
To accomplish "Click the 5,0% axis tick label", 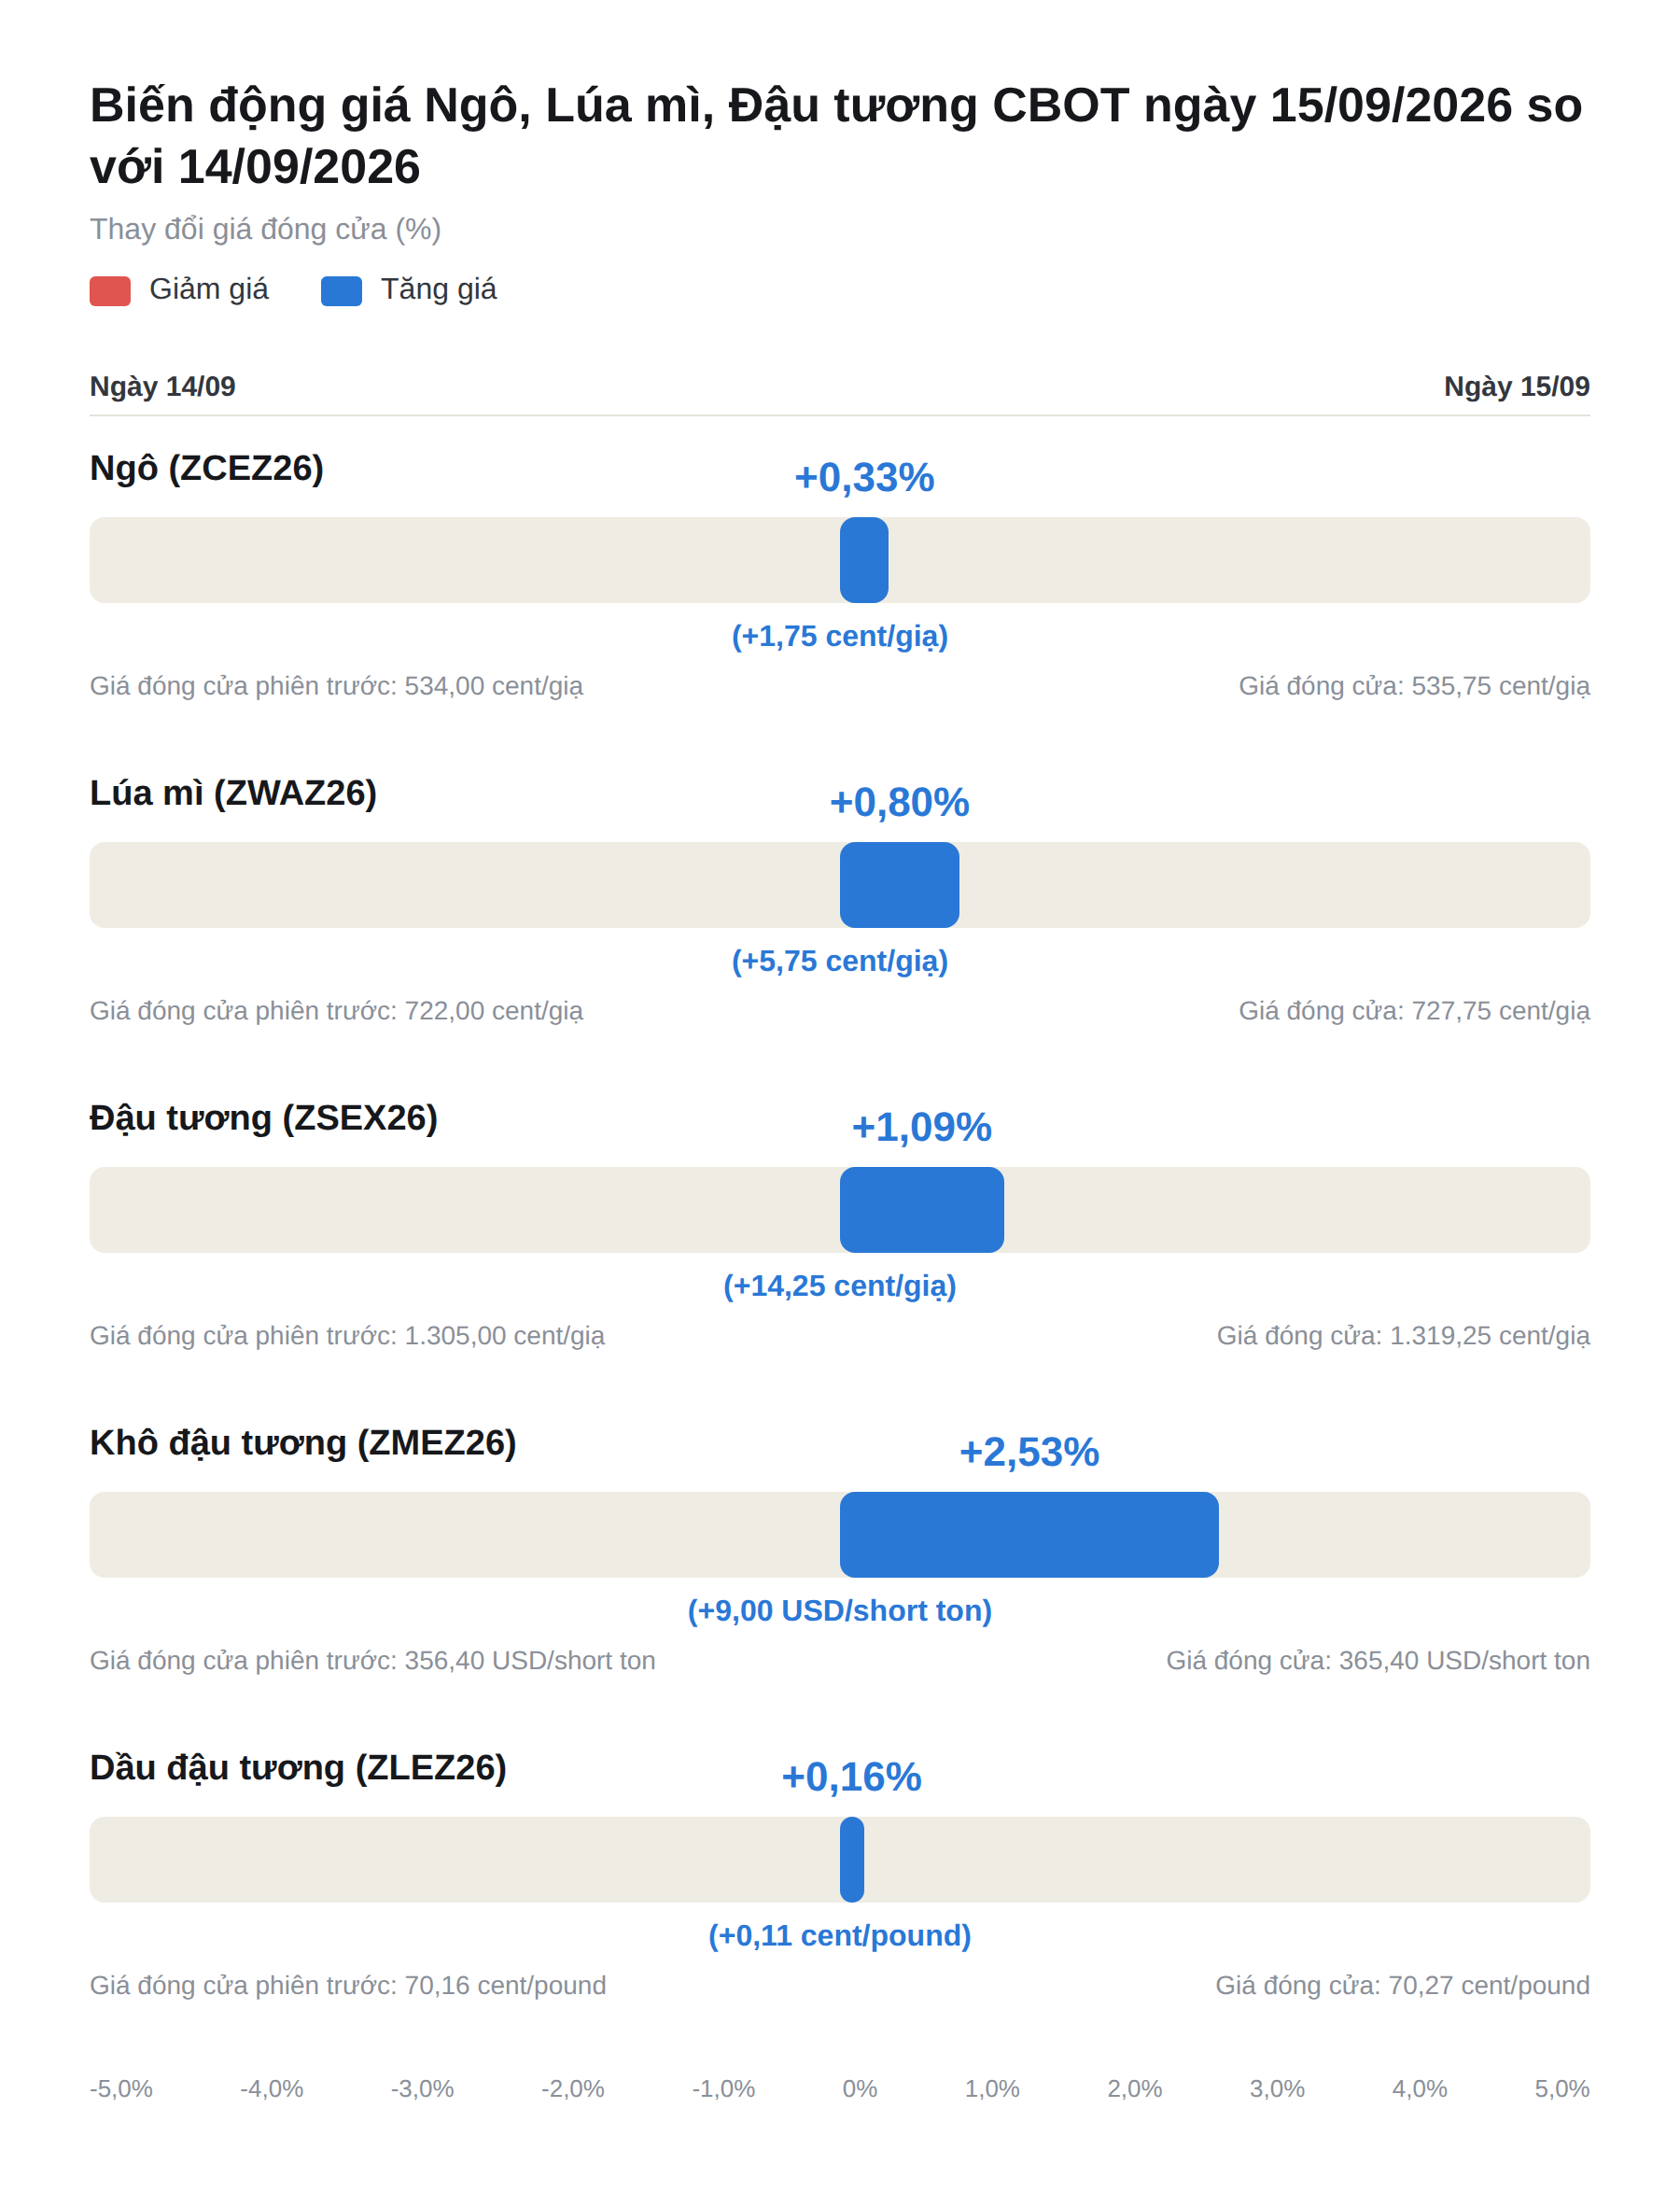I will coord(1562,2089).
